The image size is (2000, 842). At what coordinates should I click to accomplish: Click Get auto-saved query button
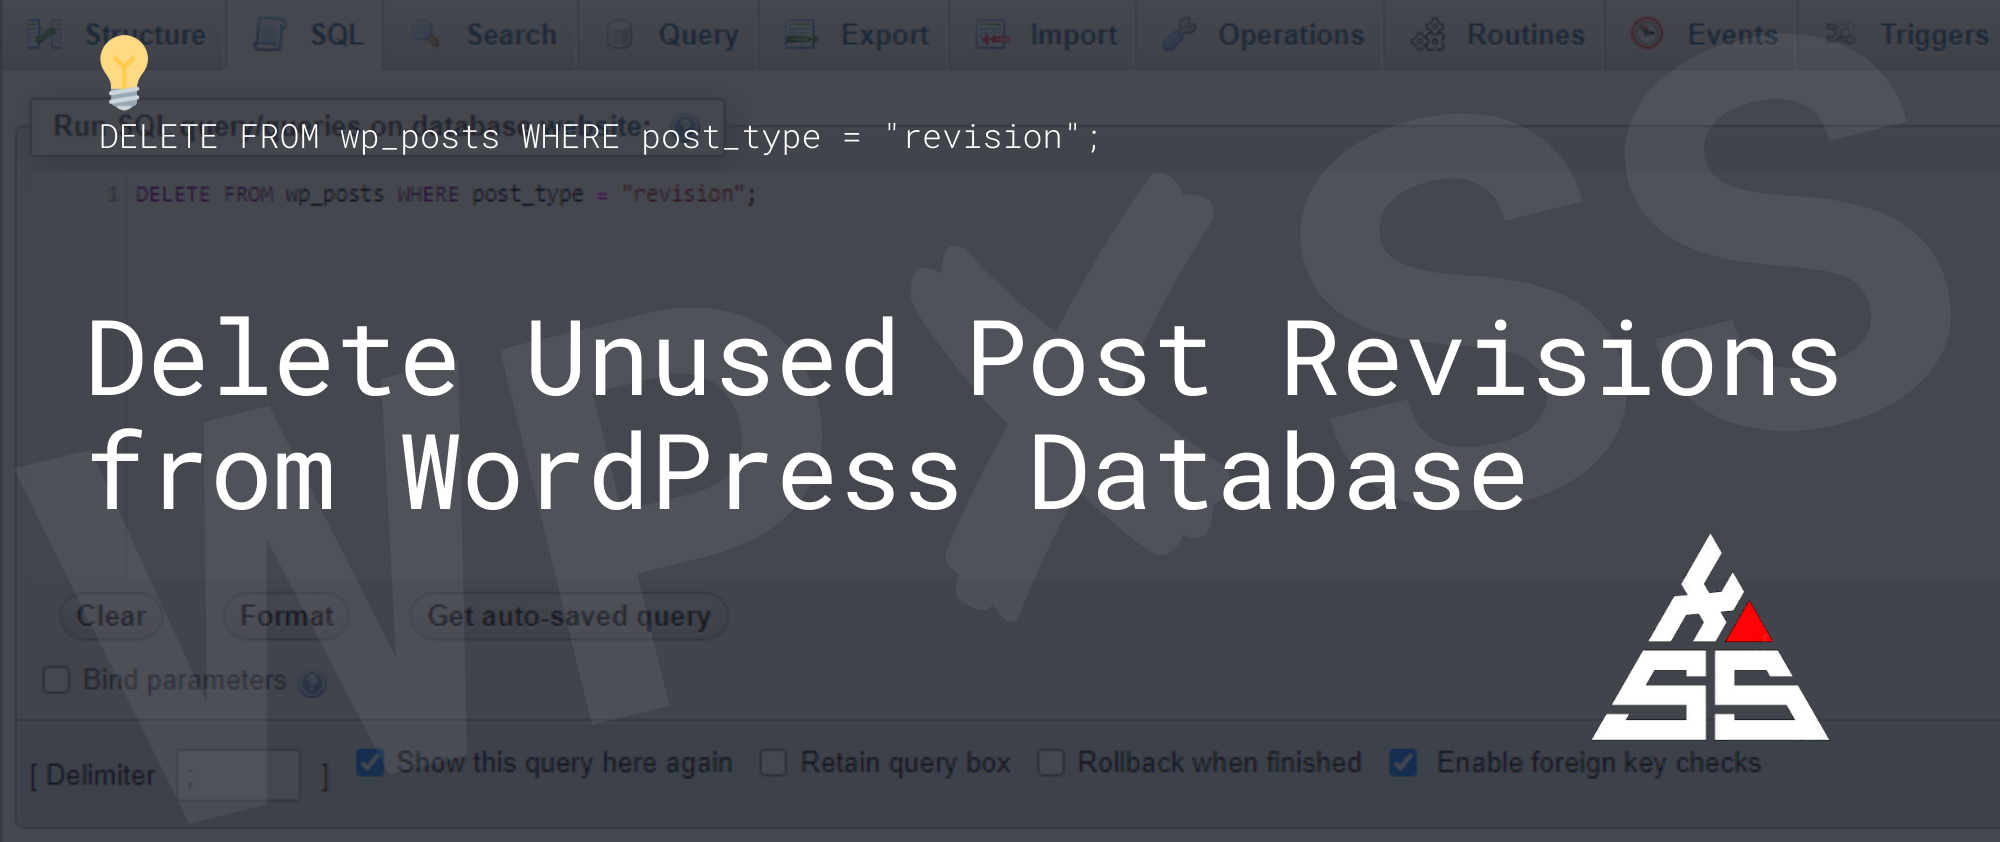tap(569, 616)
